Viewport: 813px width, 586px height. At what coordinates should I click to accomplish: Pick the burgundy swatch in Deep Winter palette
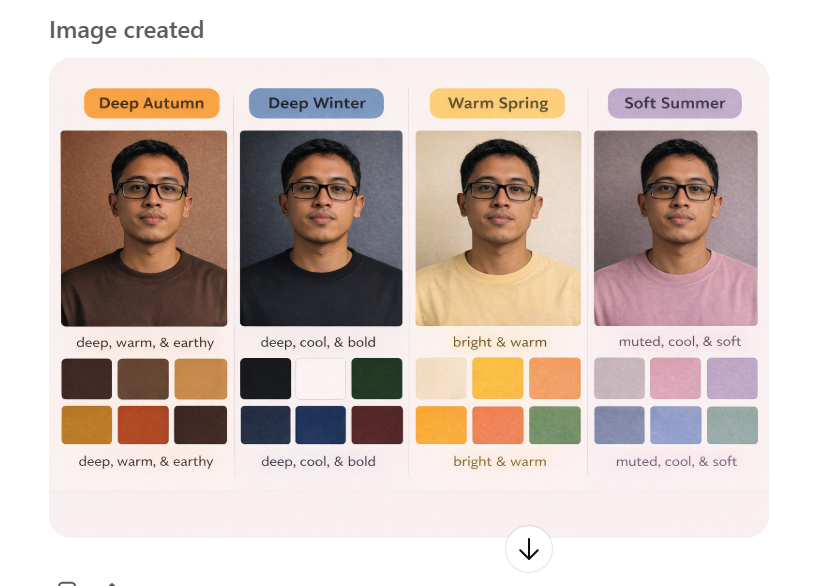pos(377,425)
